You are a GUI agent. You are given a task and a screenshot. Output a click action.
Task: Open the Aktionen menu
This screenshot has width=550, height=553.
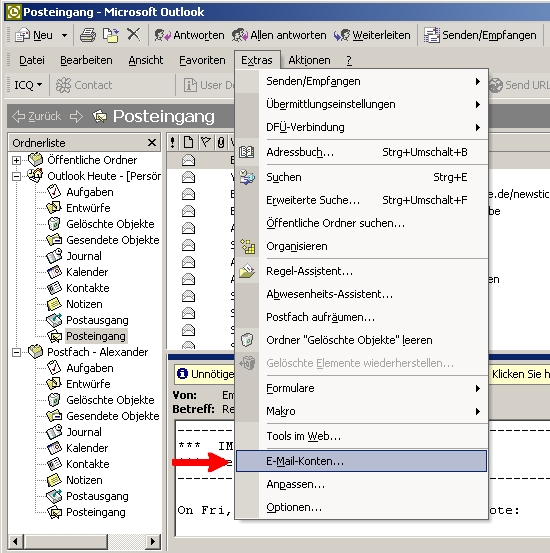309,60
